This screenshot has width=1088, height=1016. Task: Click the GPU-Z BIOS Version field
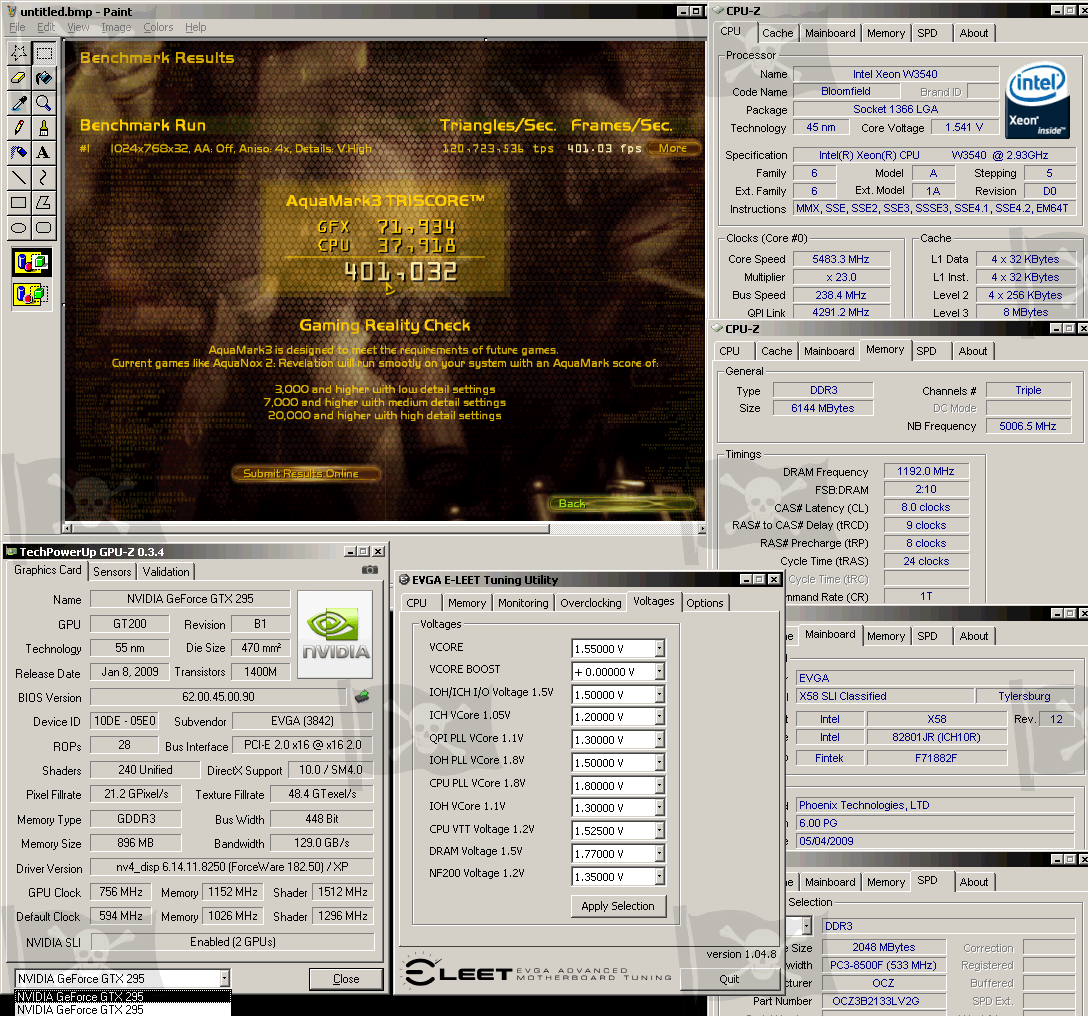pyautogui.click(x=218, y=697)
